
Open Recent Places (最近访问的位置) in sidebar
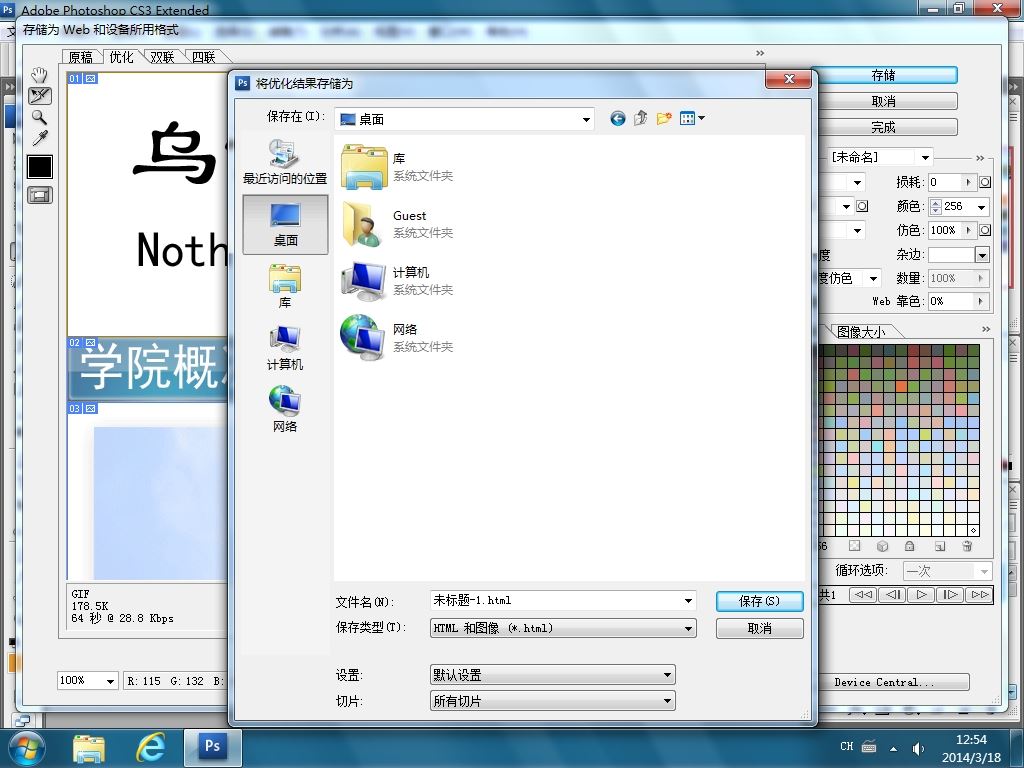tap(285, 161)
